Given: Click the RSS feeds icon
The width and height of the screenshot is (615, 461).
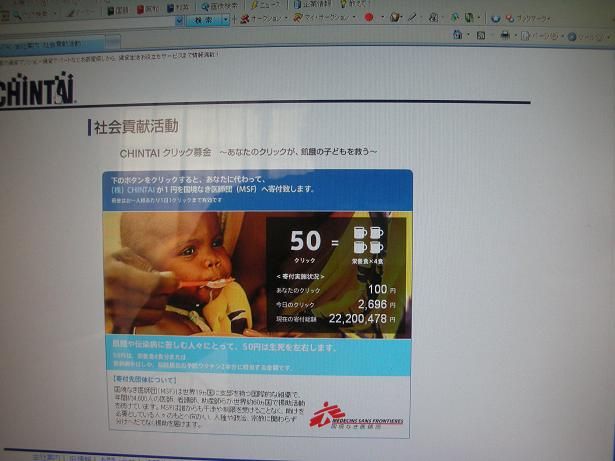Looking at the screenshot, I should coord(481,35).
